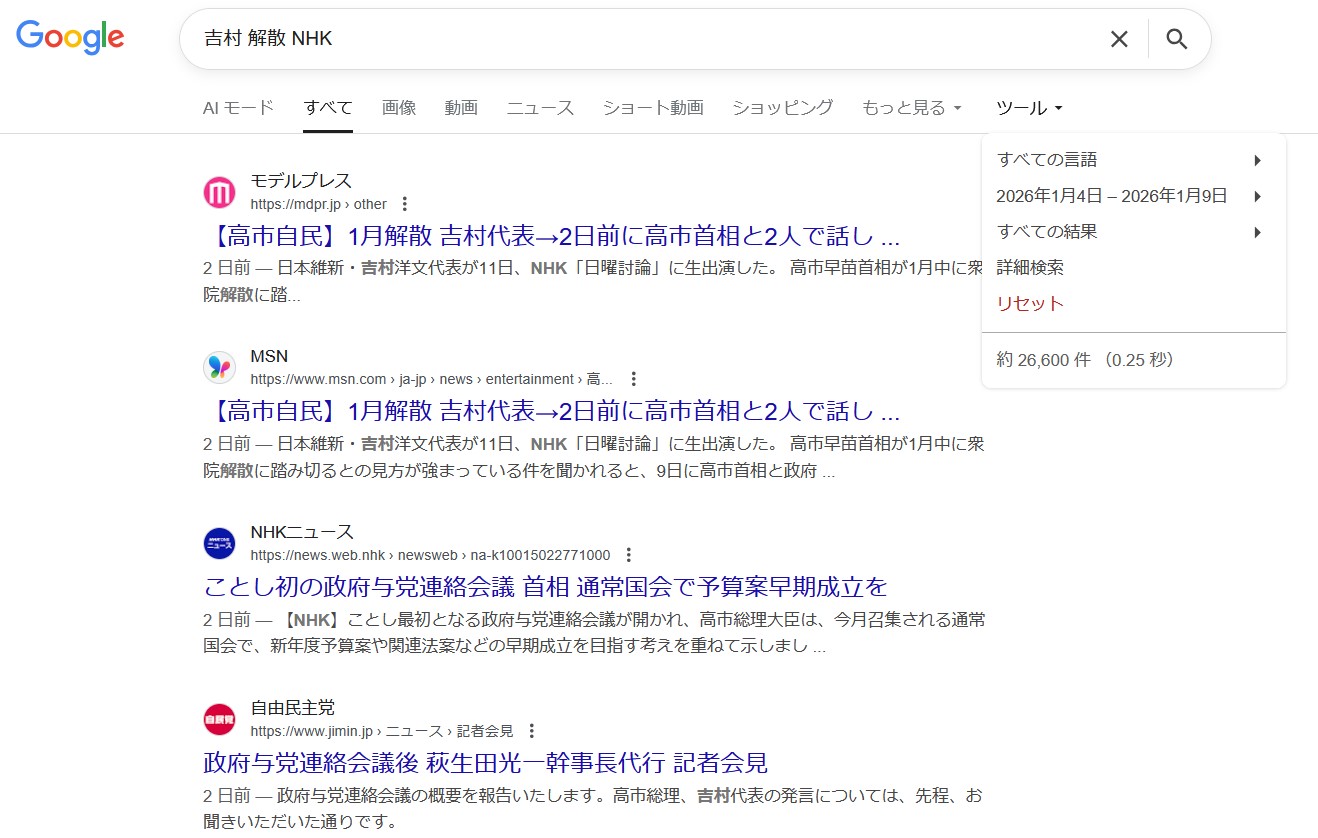Open the ことし初の政府与党連絡会議 NHK article

tap(545, 586)
